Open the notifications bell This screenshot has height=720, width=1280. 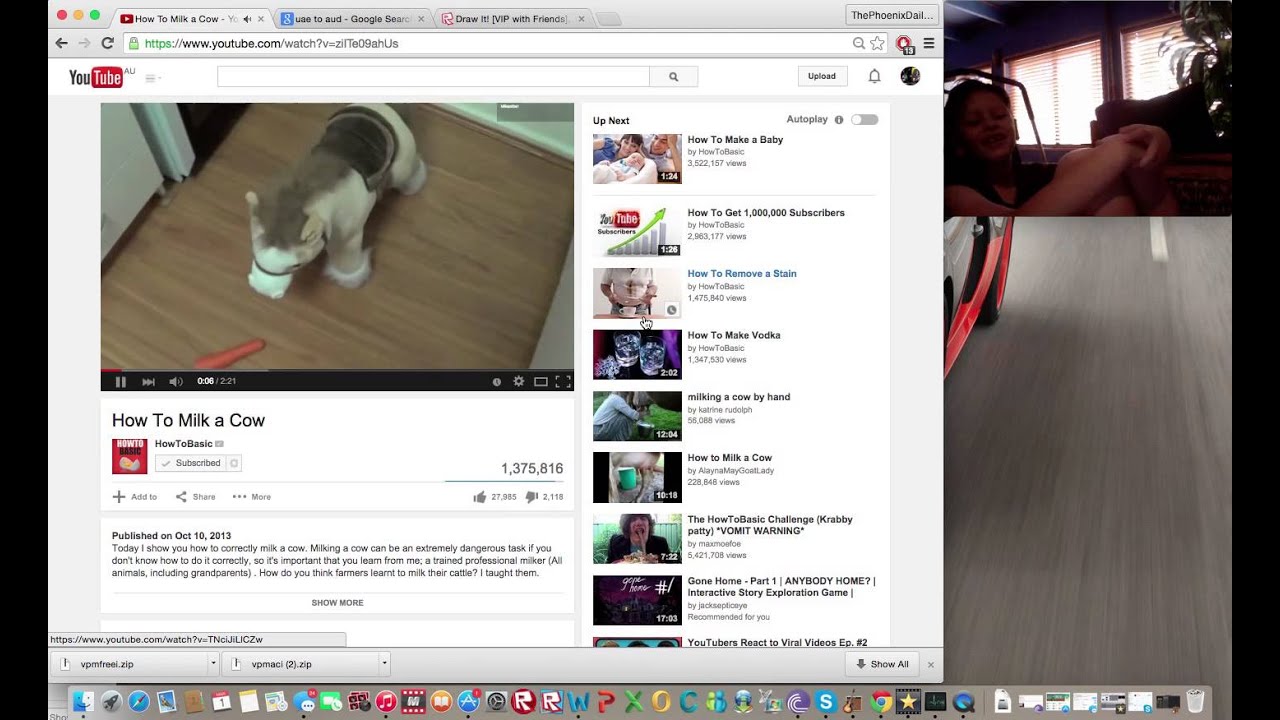pyautogui.click(x=874, y=76)
